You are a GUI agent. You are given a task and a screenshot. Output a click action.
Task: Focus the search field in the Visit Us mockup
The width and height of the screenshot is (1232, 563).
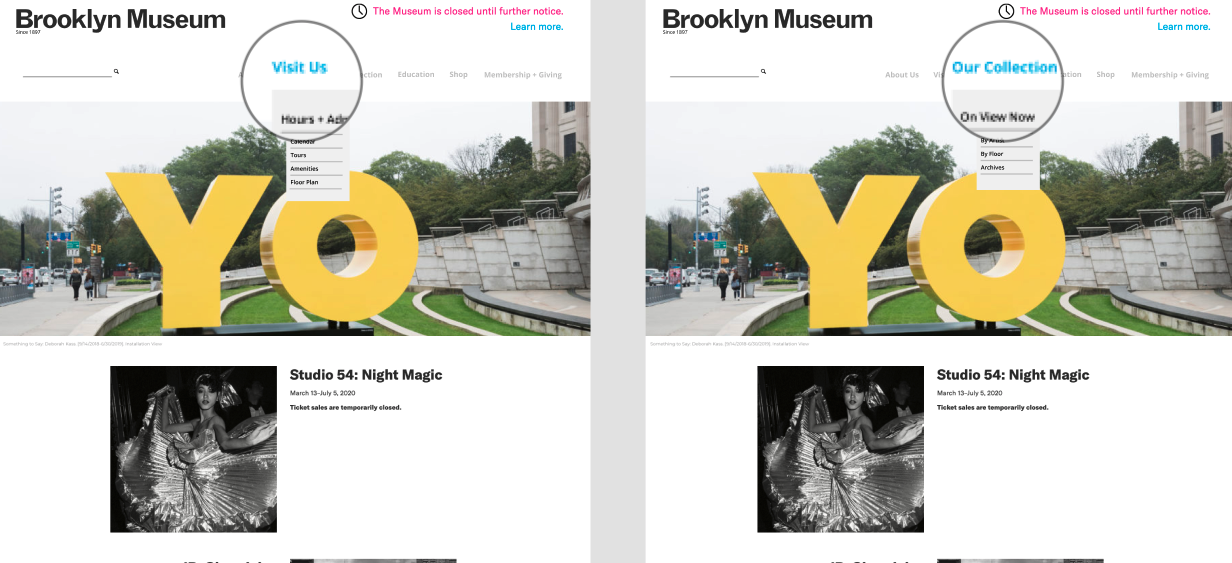[x=67, y=72]
